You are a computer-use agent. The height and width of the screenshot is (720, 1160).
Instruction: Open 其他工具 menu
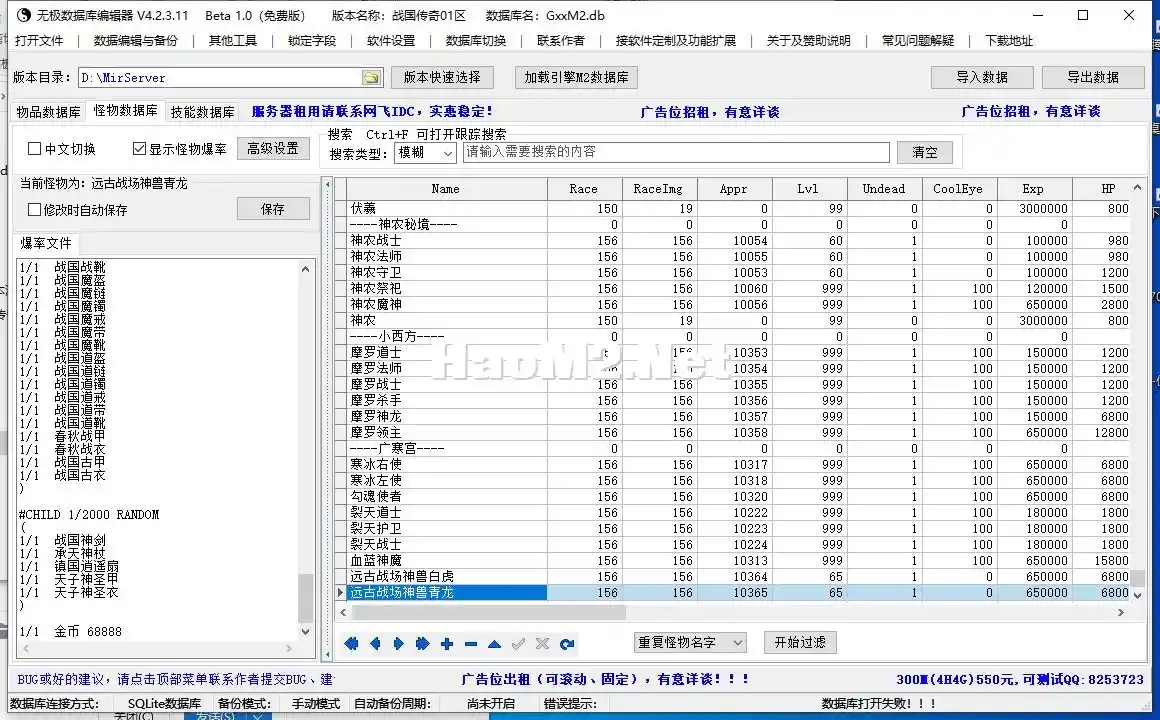[x=233, y=41]
